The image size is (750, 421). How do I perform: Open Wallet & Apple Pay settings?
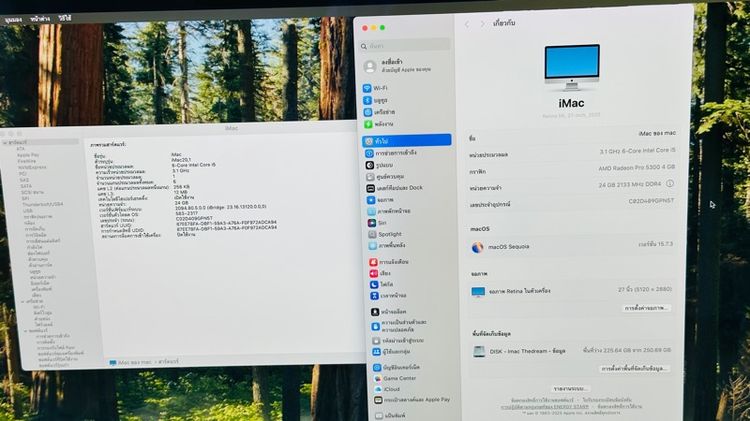click(411, 400)
